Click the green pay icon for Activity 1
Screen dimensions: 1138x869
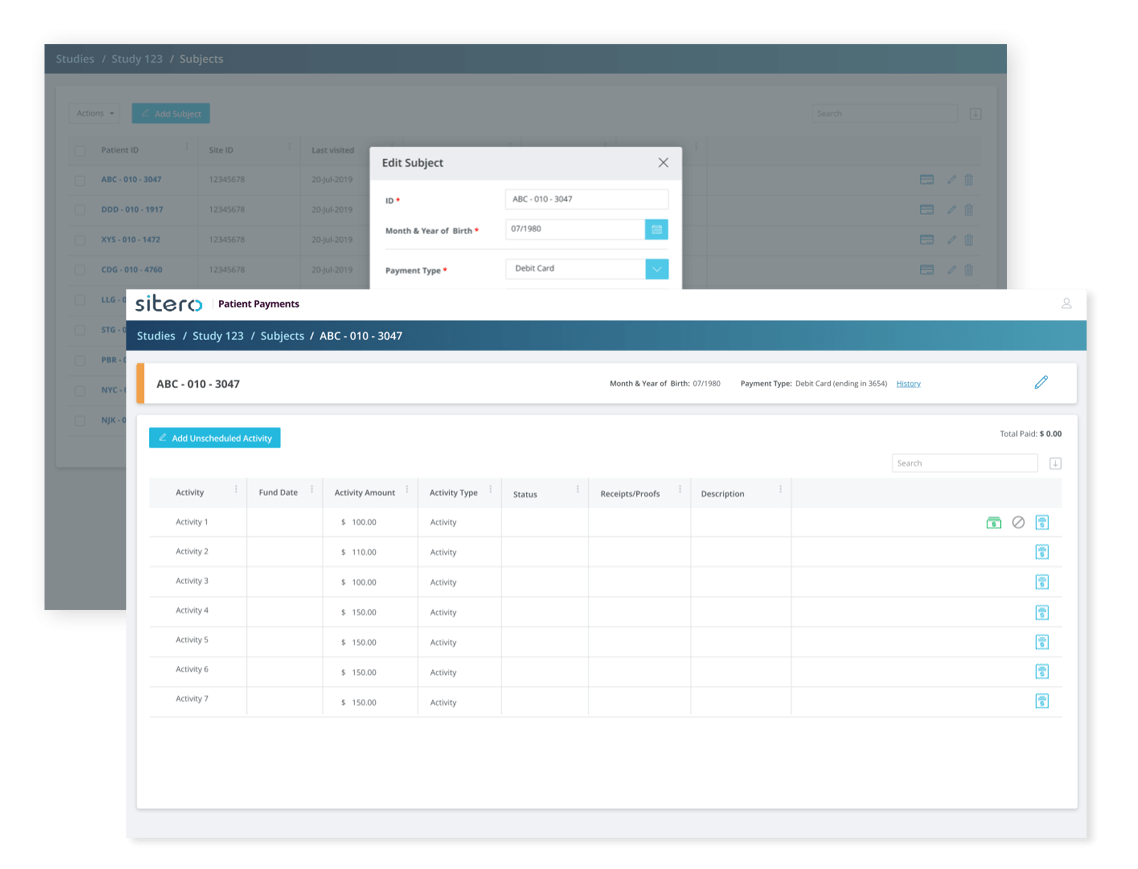click(993, 522)
